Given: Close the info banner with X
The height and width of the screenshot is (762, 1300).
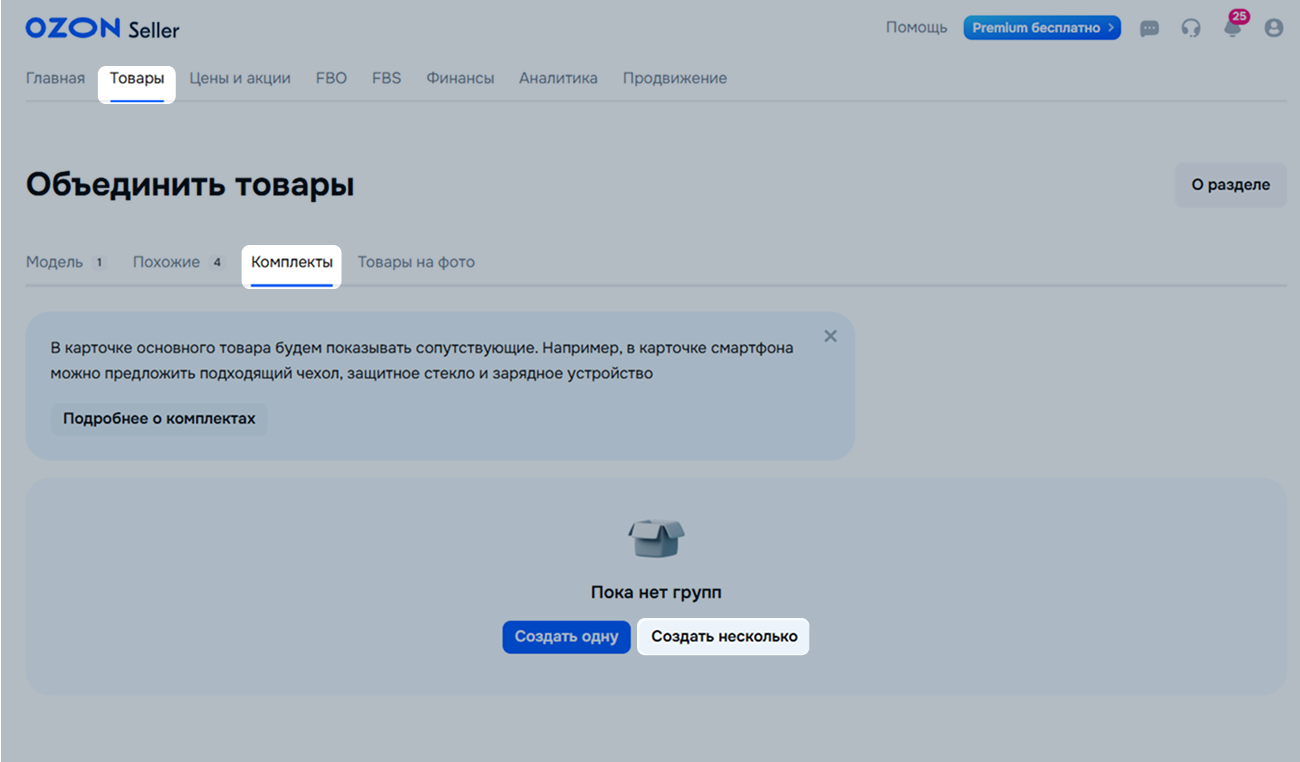Looking at the screenshot, I should pyautogui.click(x=830, y=336).
